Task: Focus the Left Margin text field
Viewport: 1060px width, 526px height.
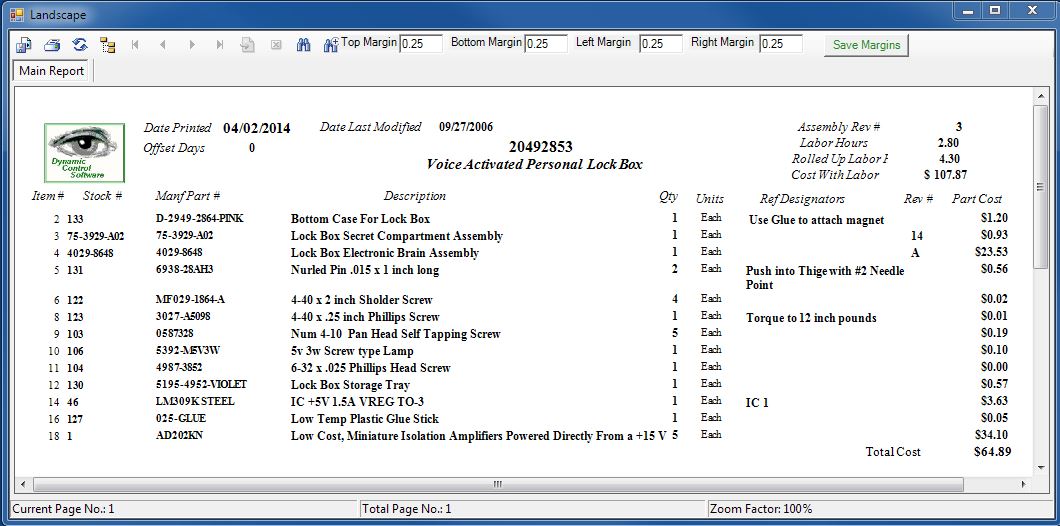Action: pyautogui.click(x=660, y=44)
